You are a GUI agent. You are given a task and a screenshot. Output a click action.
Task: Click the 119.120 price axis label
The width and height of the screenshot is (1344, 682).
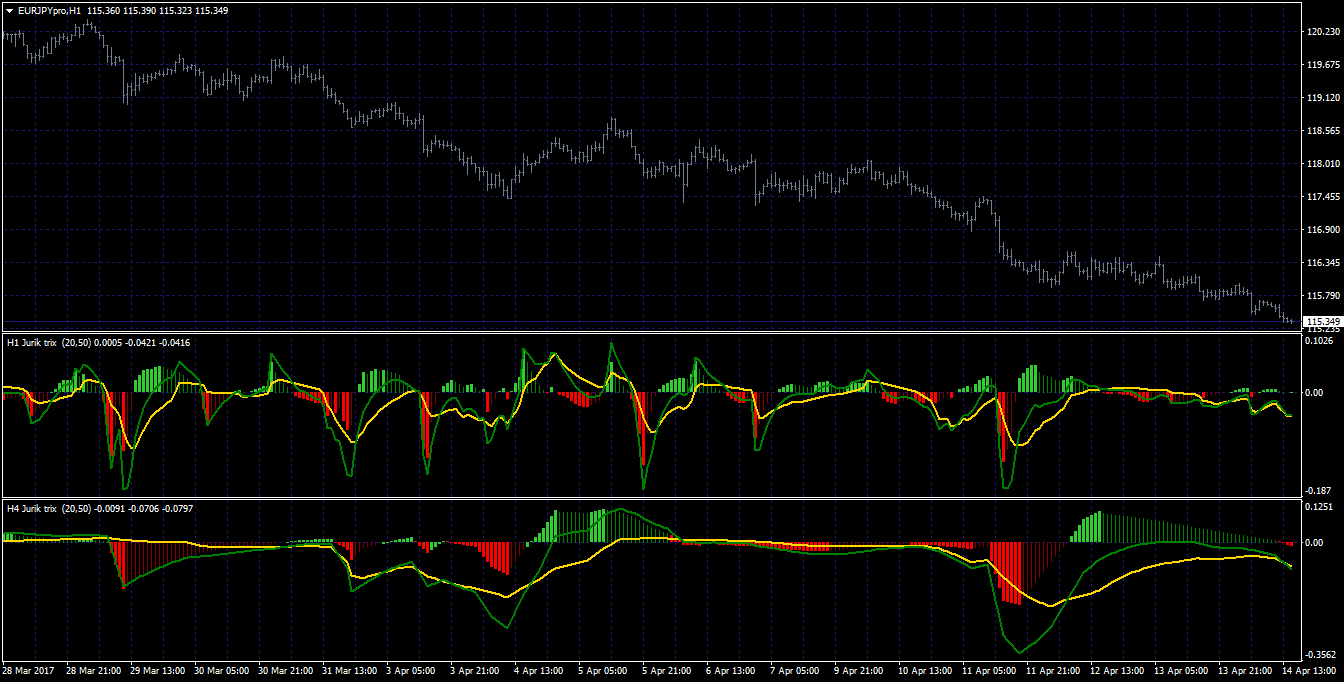tap(1322, 98)
